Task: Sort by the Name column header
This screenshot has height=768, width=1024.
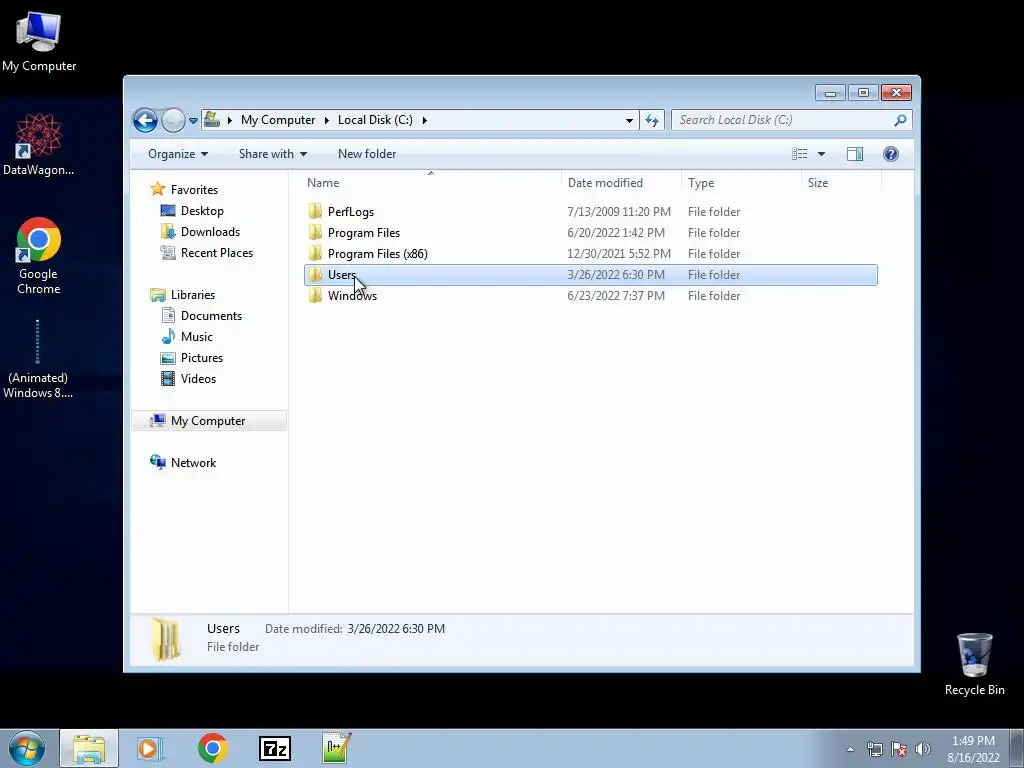Action: (431, 183)
